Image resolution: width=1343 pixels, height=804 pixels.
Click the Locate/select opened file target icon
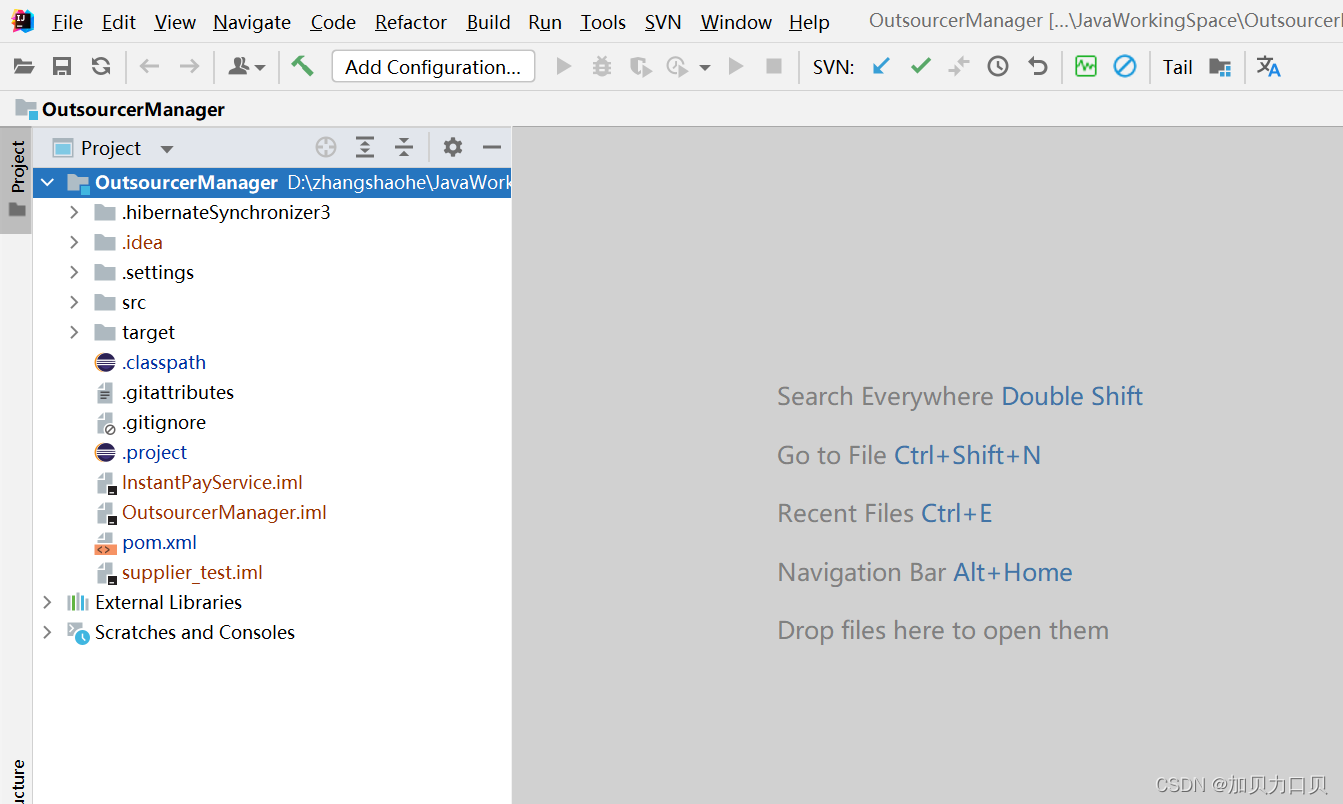coord(326,148)
